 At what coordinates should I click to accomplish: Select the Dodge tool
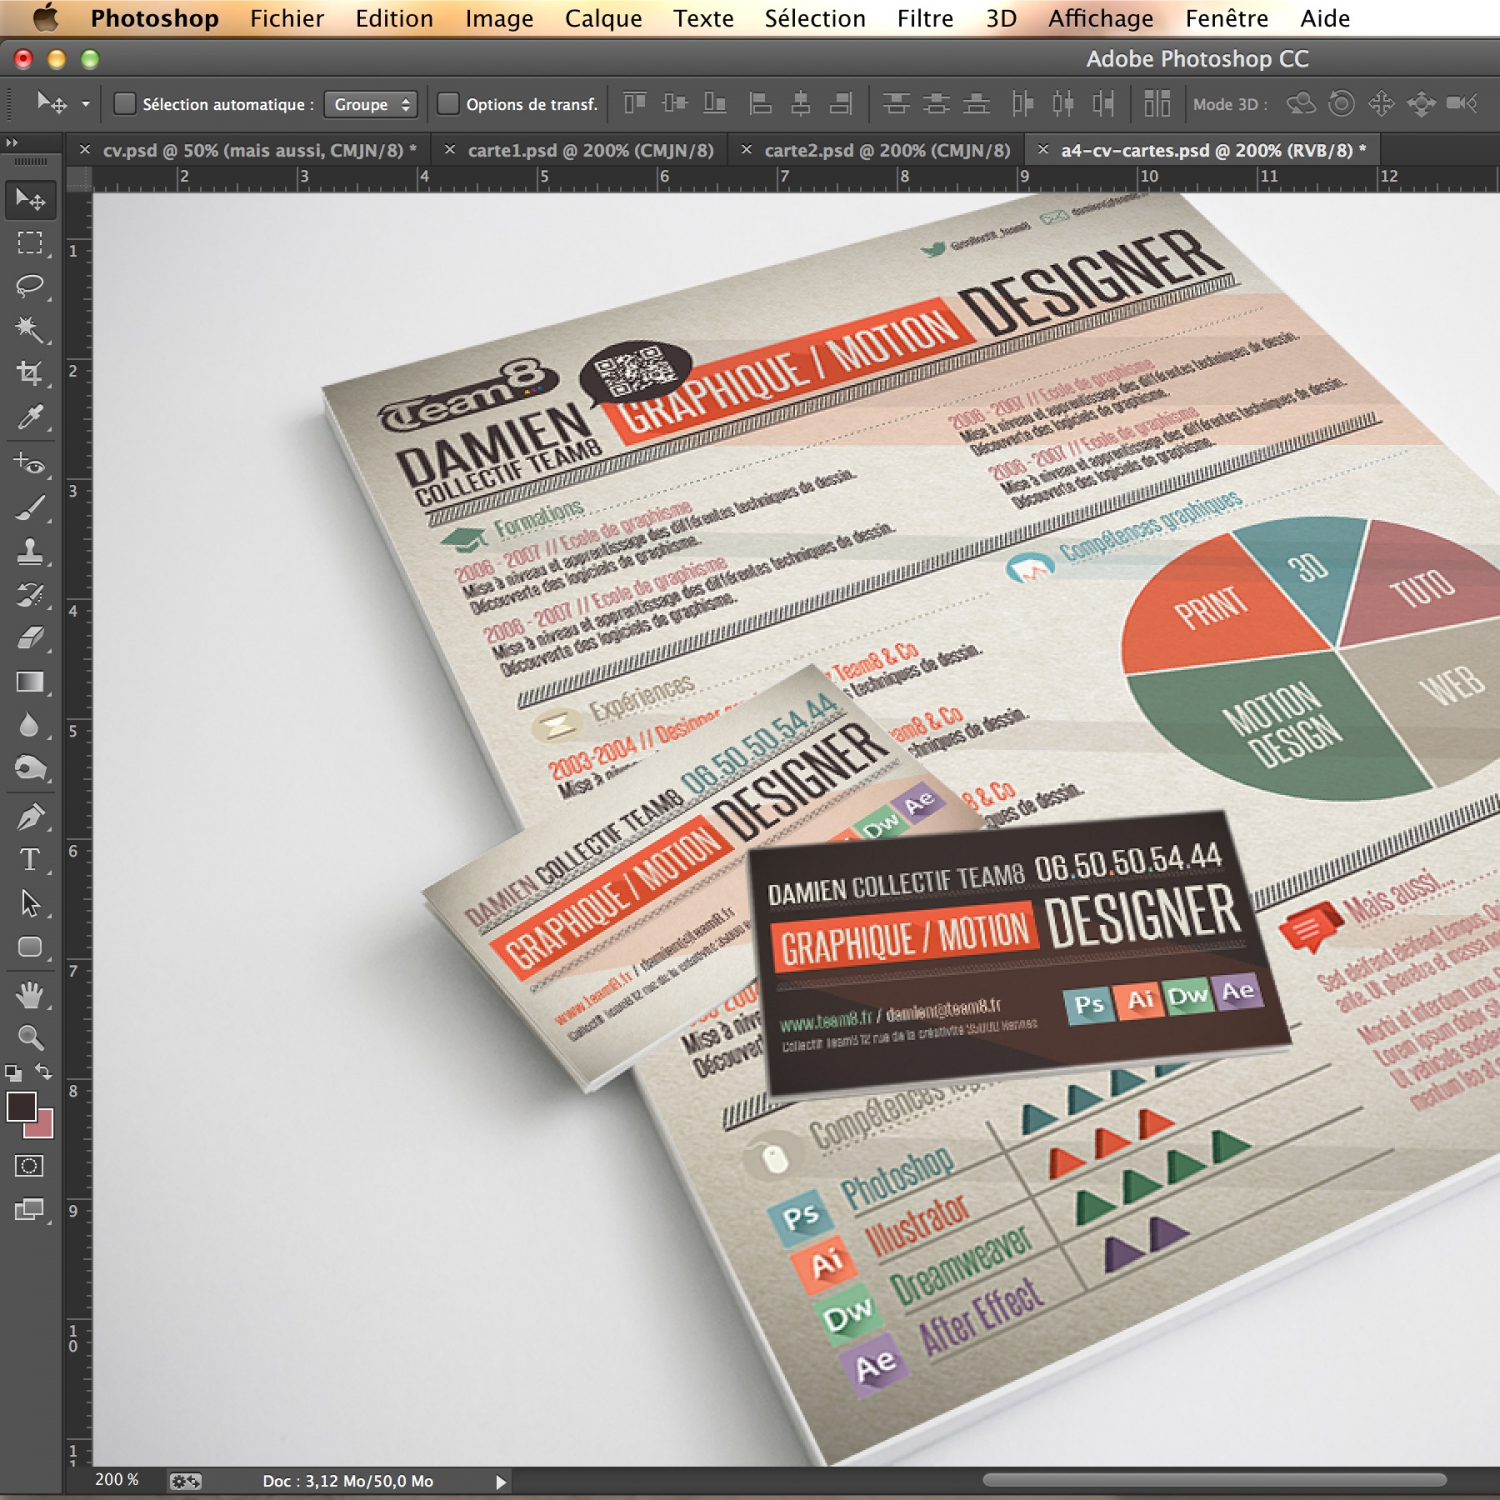tap(30, 768)
